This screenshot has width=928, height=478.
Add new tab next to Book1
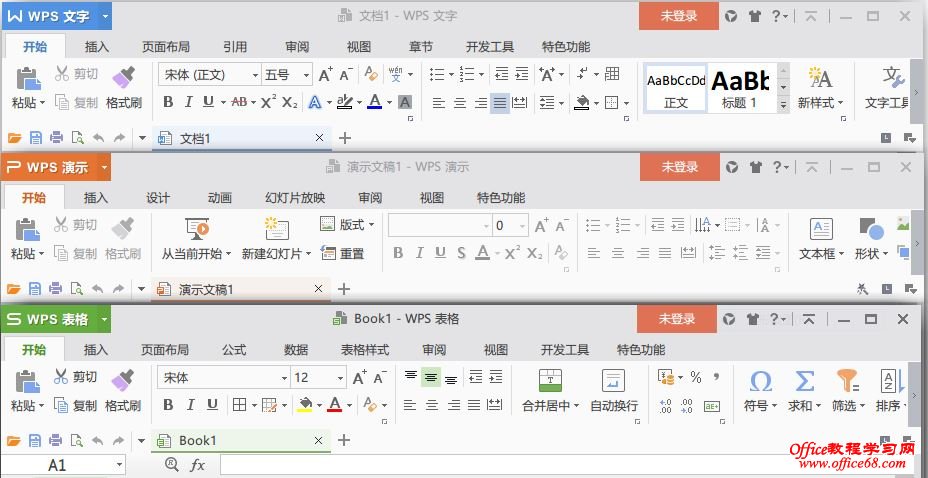tap(344, 440)
